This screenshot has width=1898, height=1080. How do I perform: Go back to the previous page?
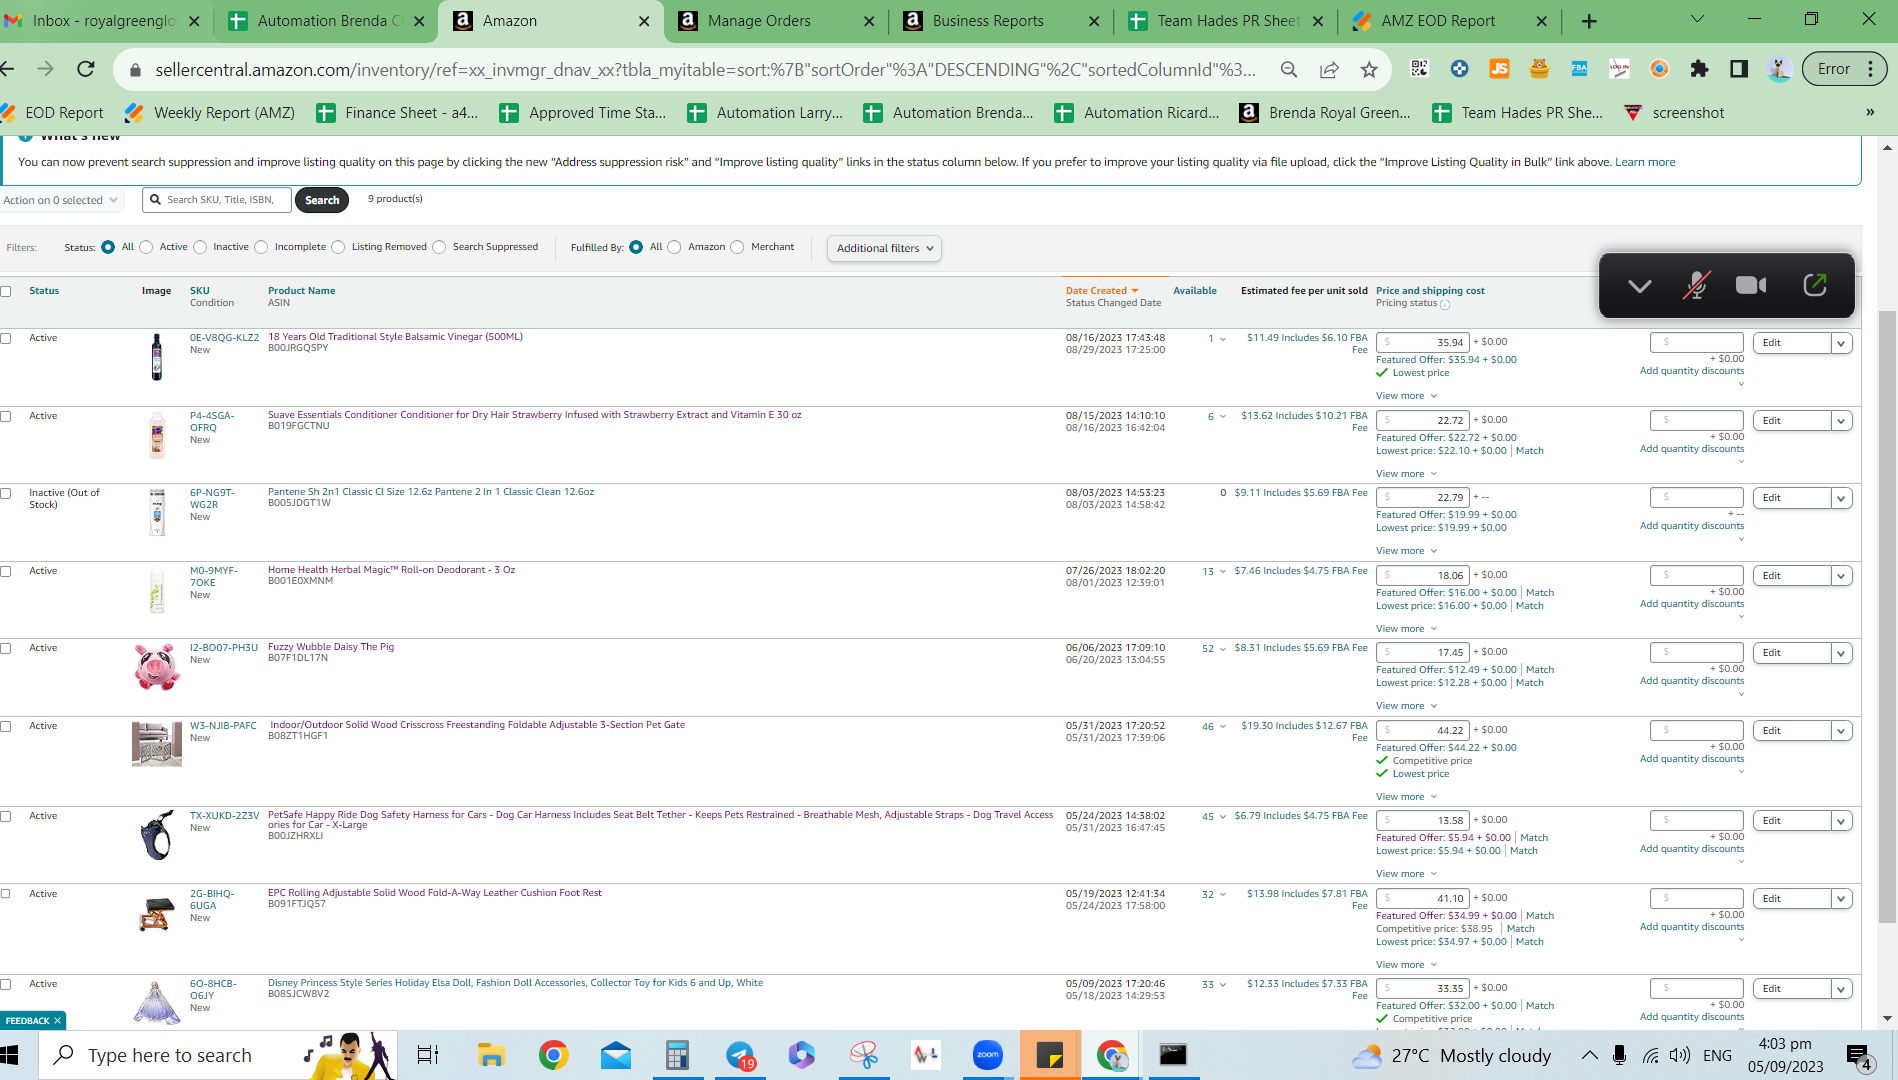coord(8,69)
